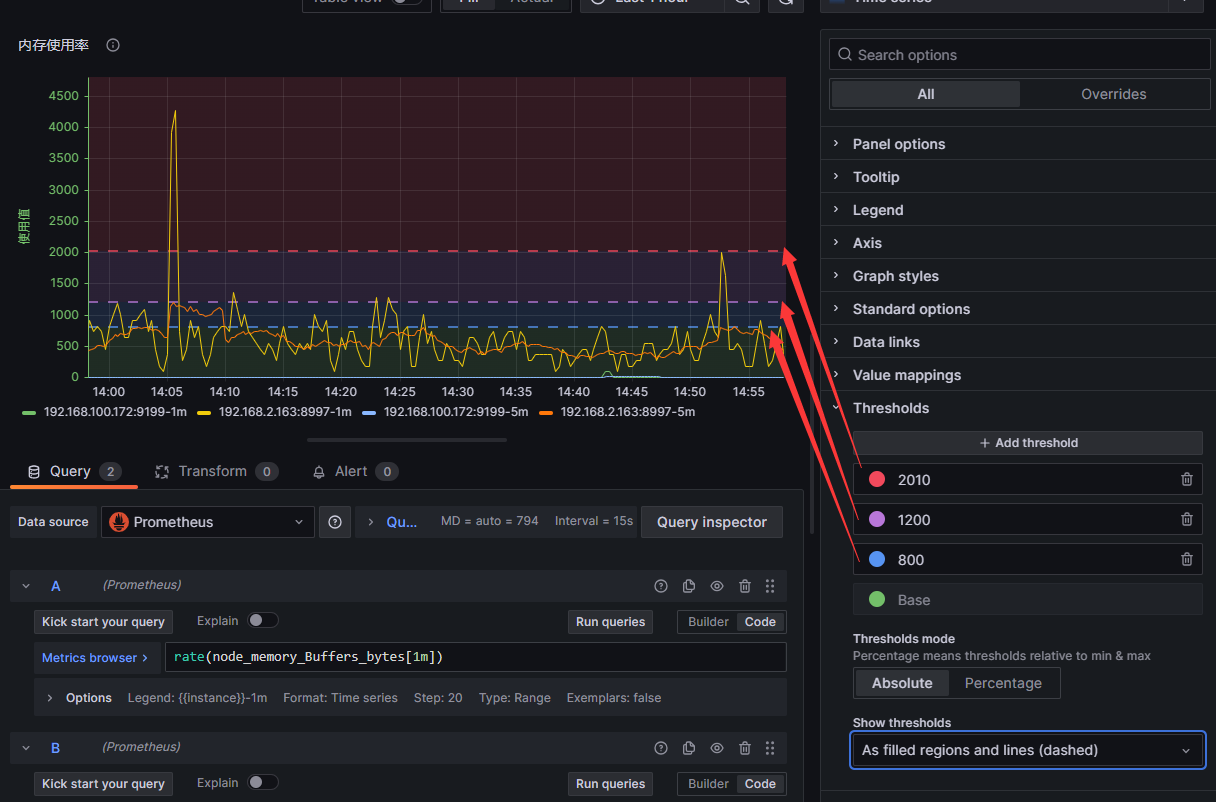Viewport: 1216px width, 802px height.
Task: Switch to Overrides tab
Action: 1114,94
